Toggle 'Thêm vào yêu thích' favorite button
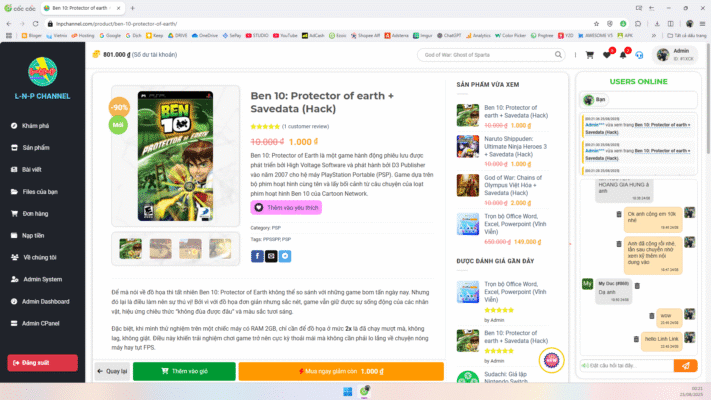Image resolution: width=711 pixels, height=400 pixels. (286, 207)
